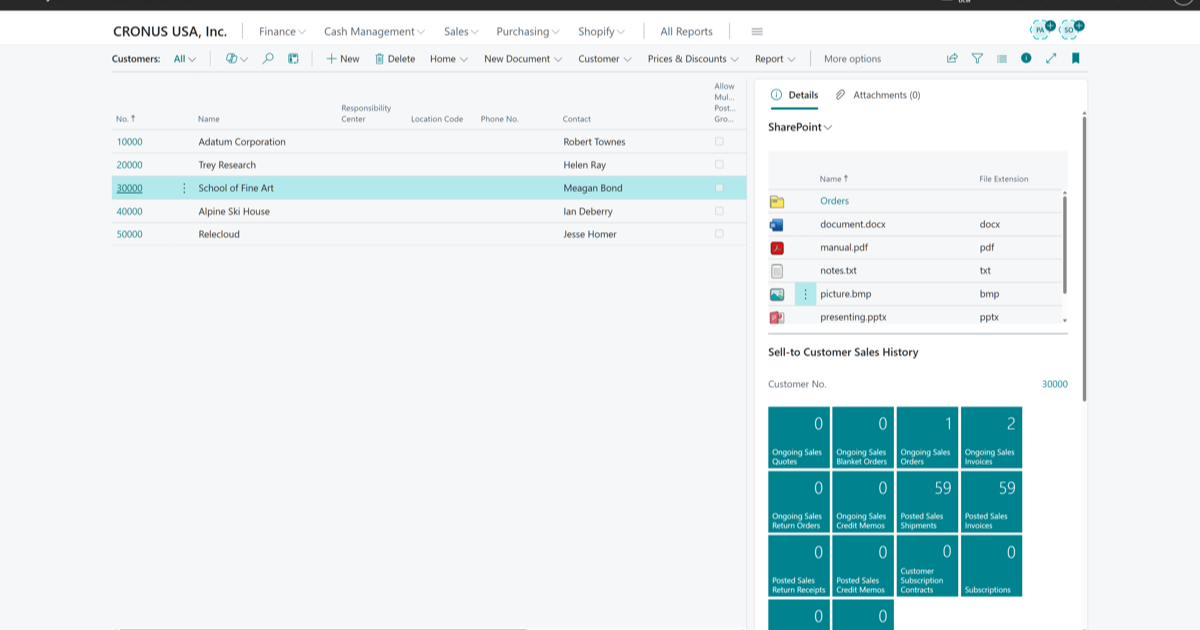Open the three-dot menu for picture.bmp

[806, 294]
